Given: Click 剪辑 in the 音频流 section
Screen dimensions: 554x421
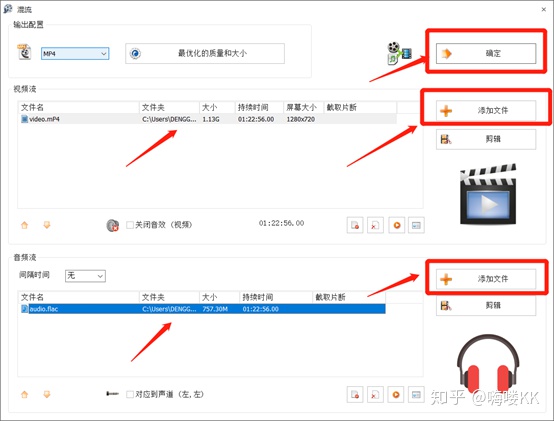Looking at the screenshot, I should (x=486, y=305).
